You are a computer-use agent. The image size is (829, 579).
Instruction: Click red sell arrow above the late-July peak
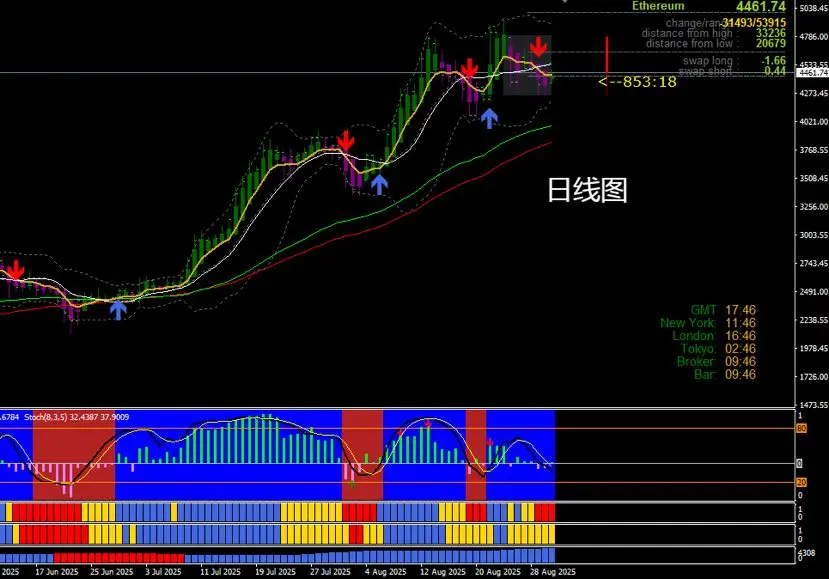346,140
